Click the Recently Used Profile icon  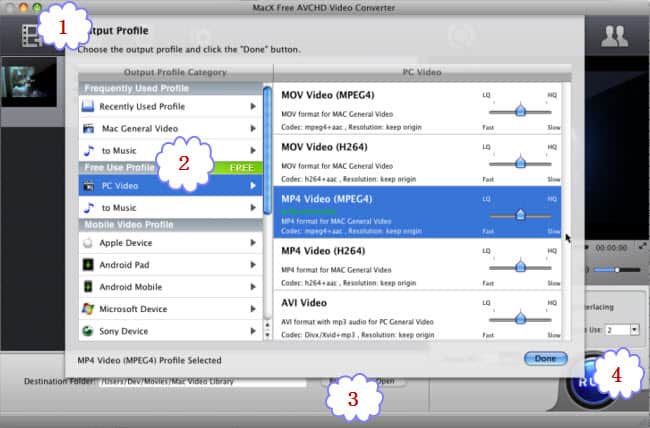coord(88,106)
